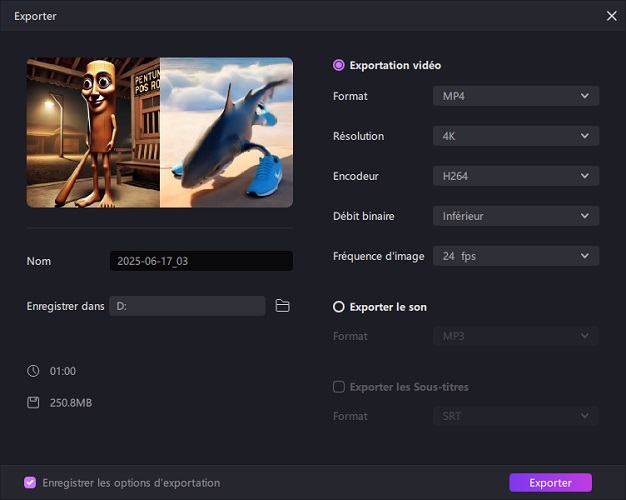This screenshot has height=500, width=626.
Task: Click the Fréquence d'image label
Action: pos(378,256)
